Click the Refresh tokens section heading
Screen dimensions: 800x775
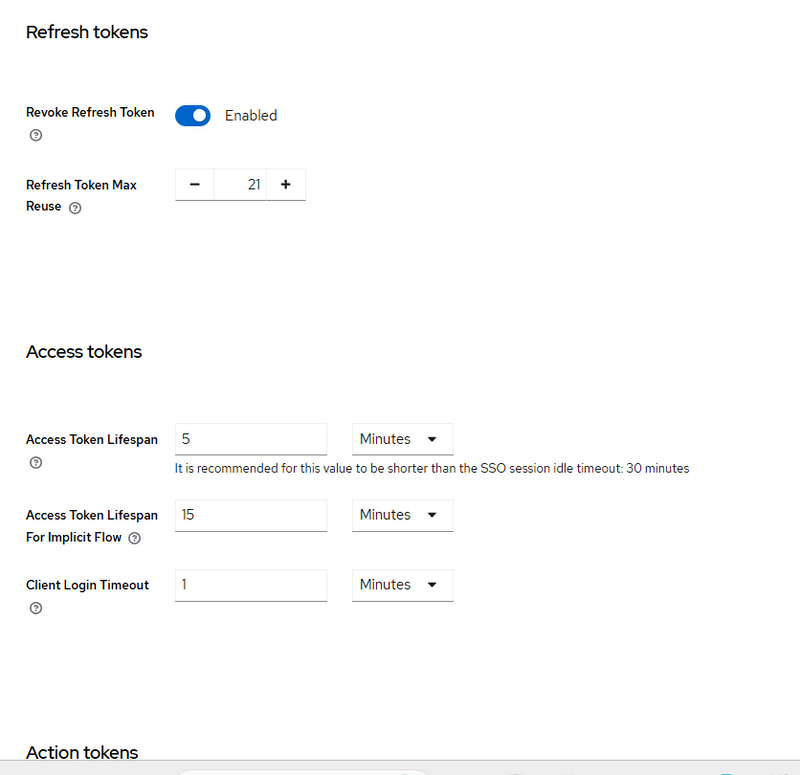(x=87, y=32)
